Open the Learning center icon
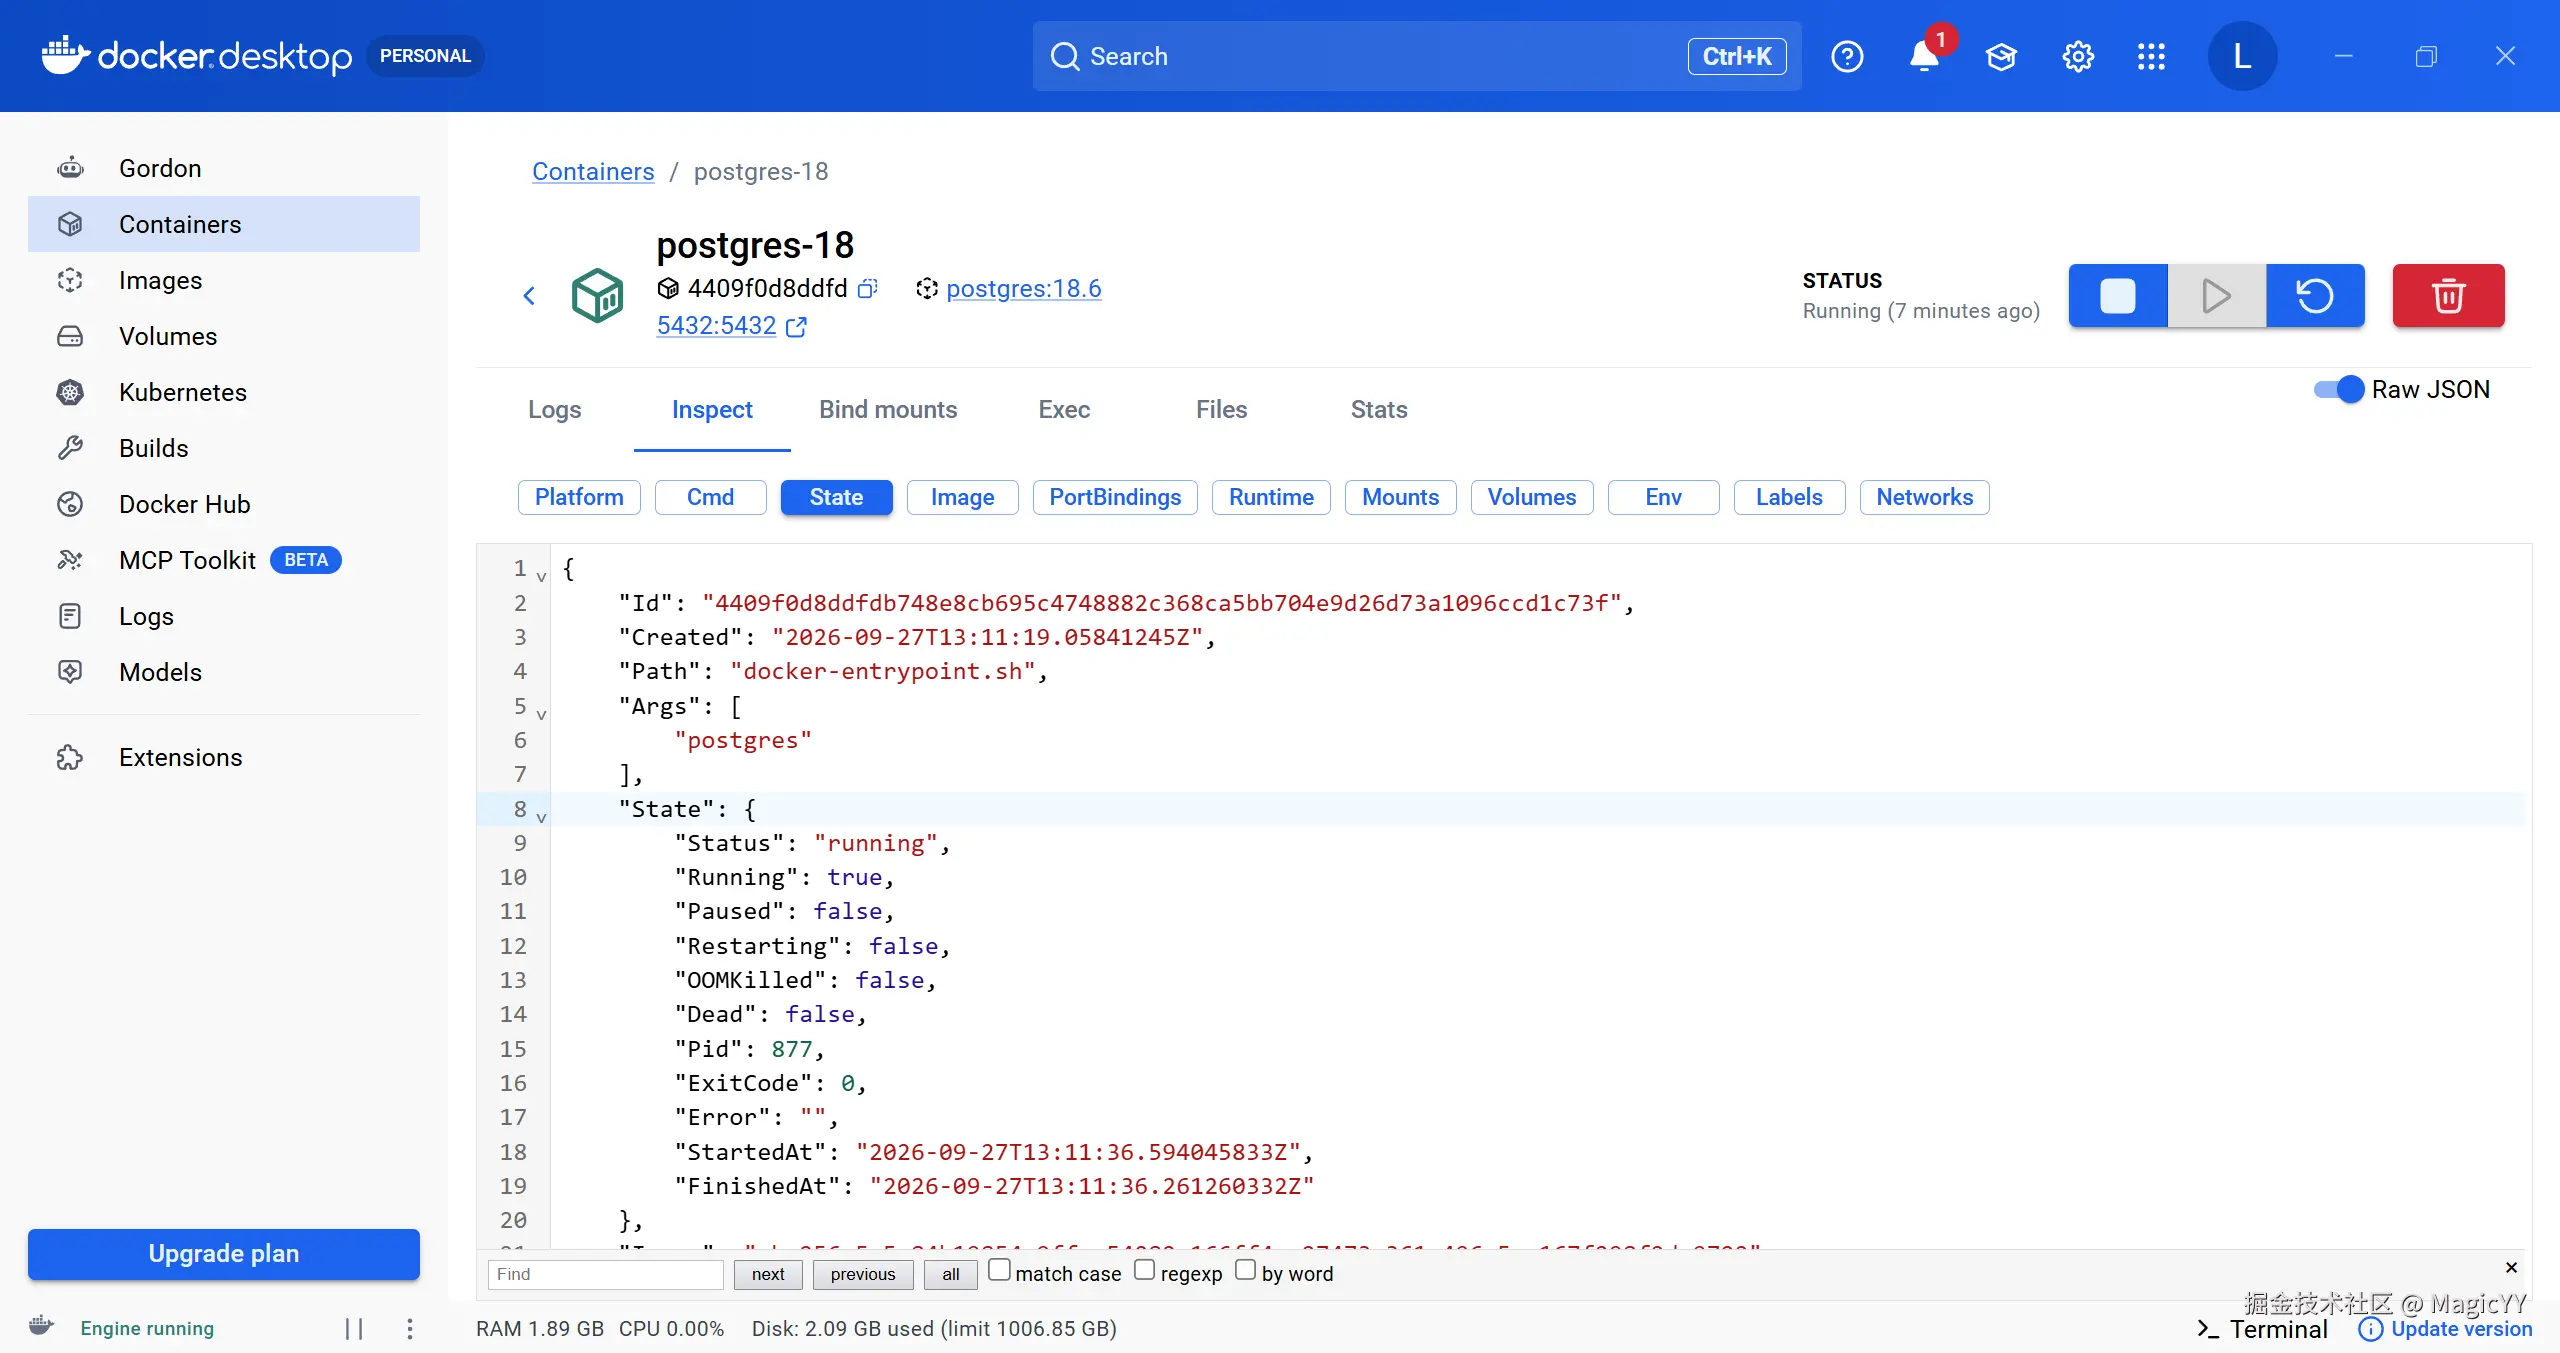Viewport: 2560px width, 1353px height. 2001,56
